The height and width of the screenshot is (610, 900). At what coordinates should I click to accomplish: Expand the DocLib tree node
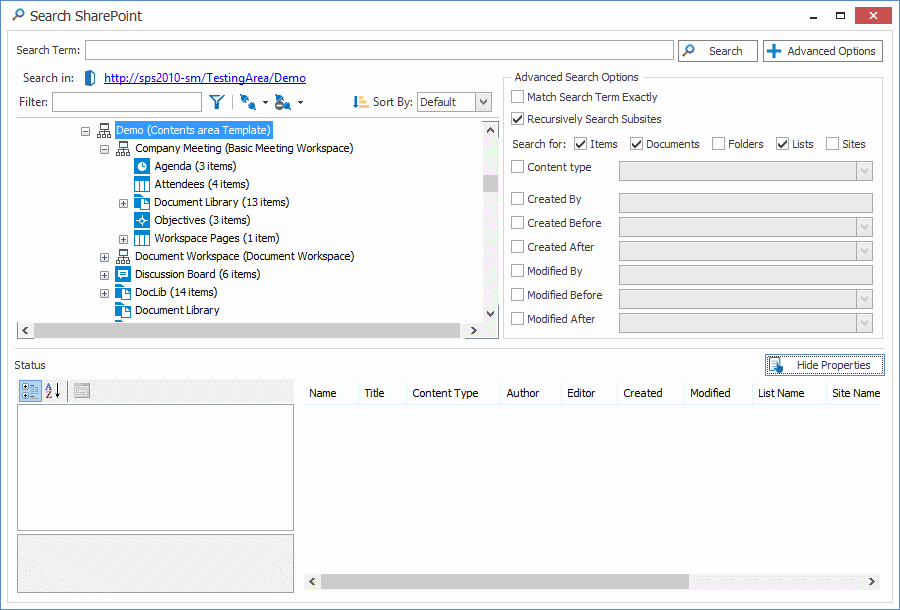(x=104, y=293)
